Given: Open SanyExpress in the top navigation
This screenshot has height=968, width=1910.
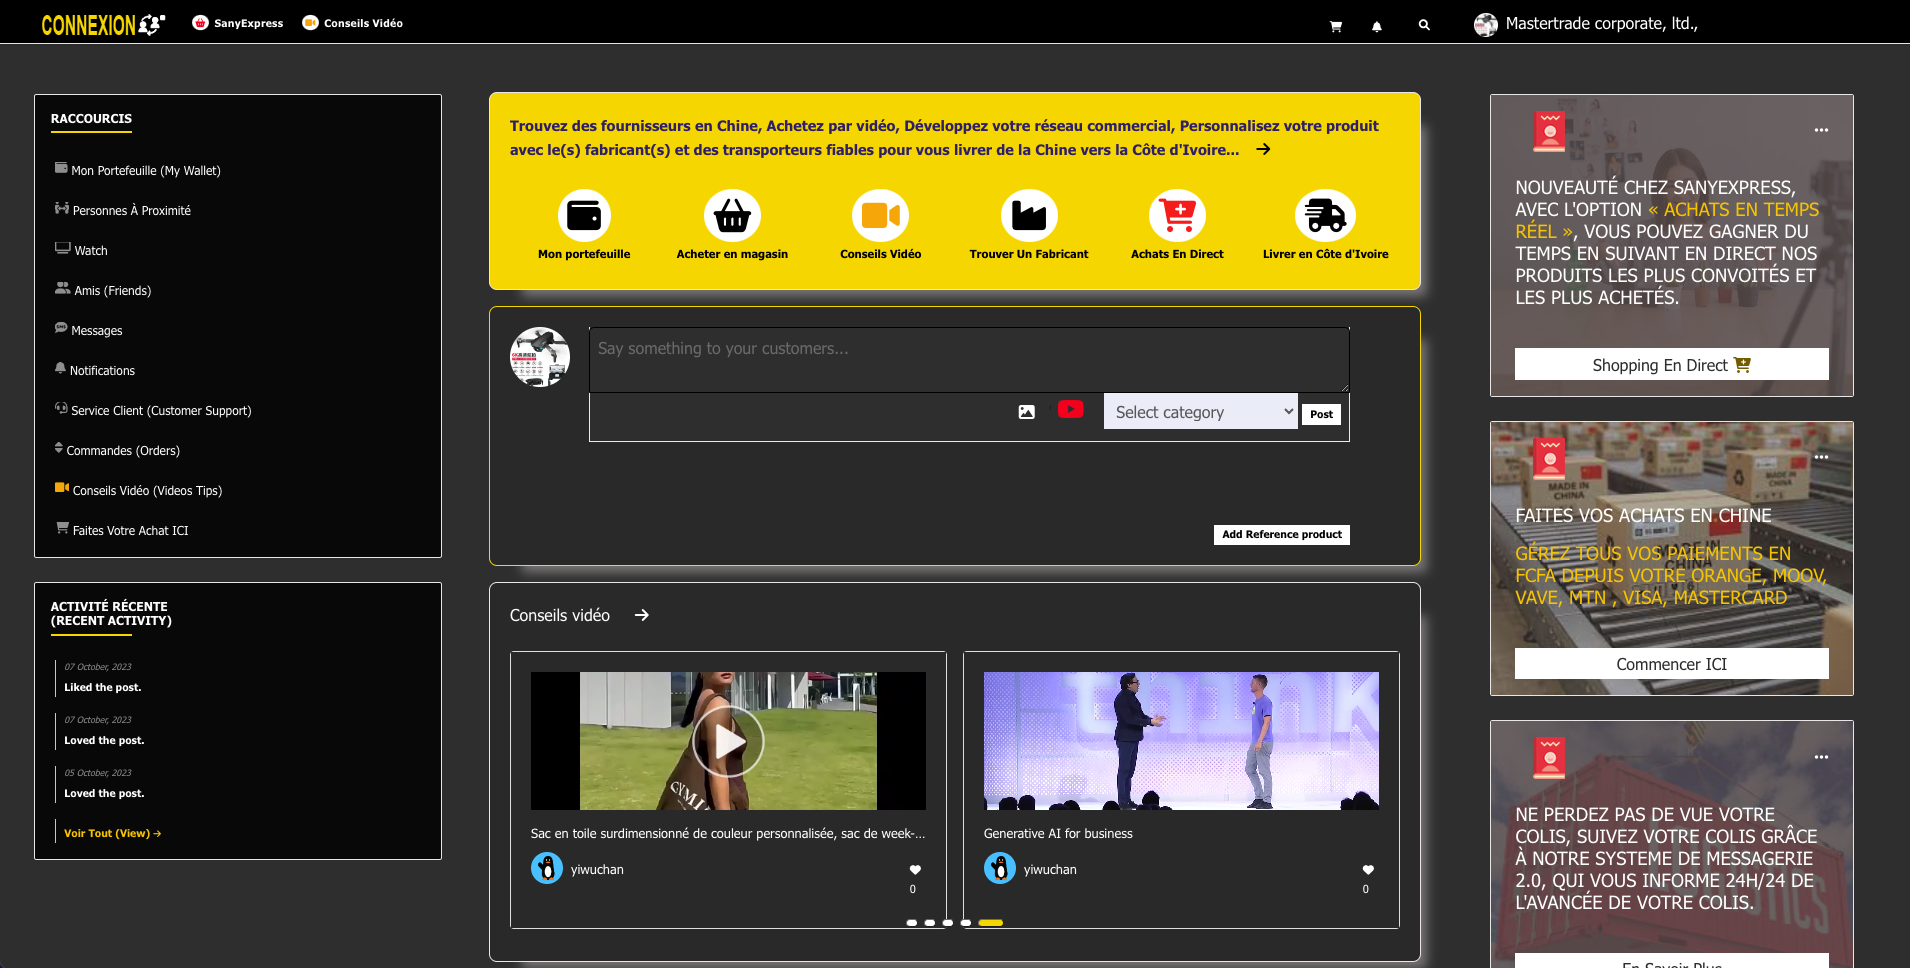Looking at the screenshot, I should coord(238,23).
